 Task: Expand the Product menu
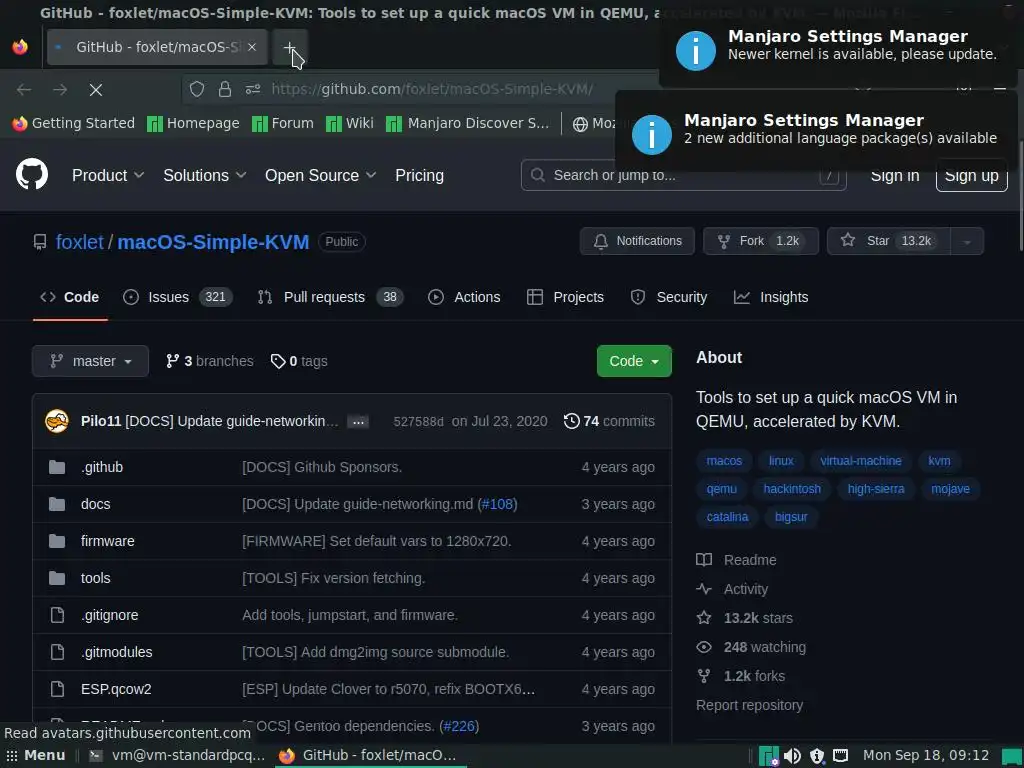pyautogui.click(x=108, y=175)
